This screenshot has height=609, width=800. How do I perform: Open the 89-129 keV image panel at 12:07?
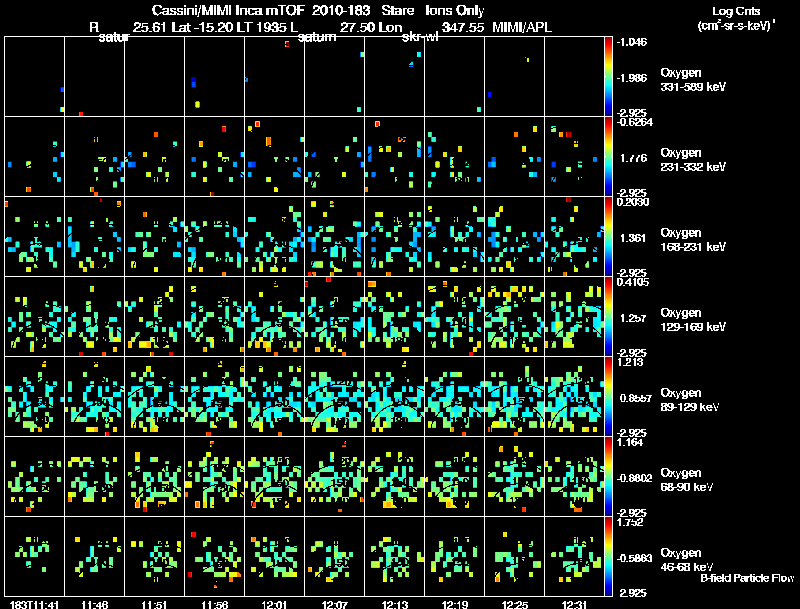point(334,396)
